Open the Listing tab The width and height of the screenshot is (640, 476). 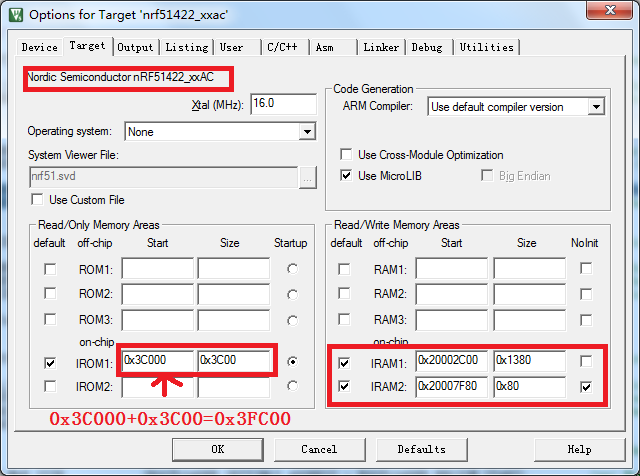(187, 47)
